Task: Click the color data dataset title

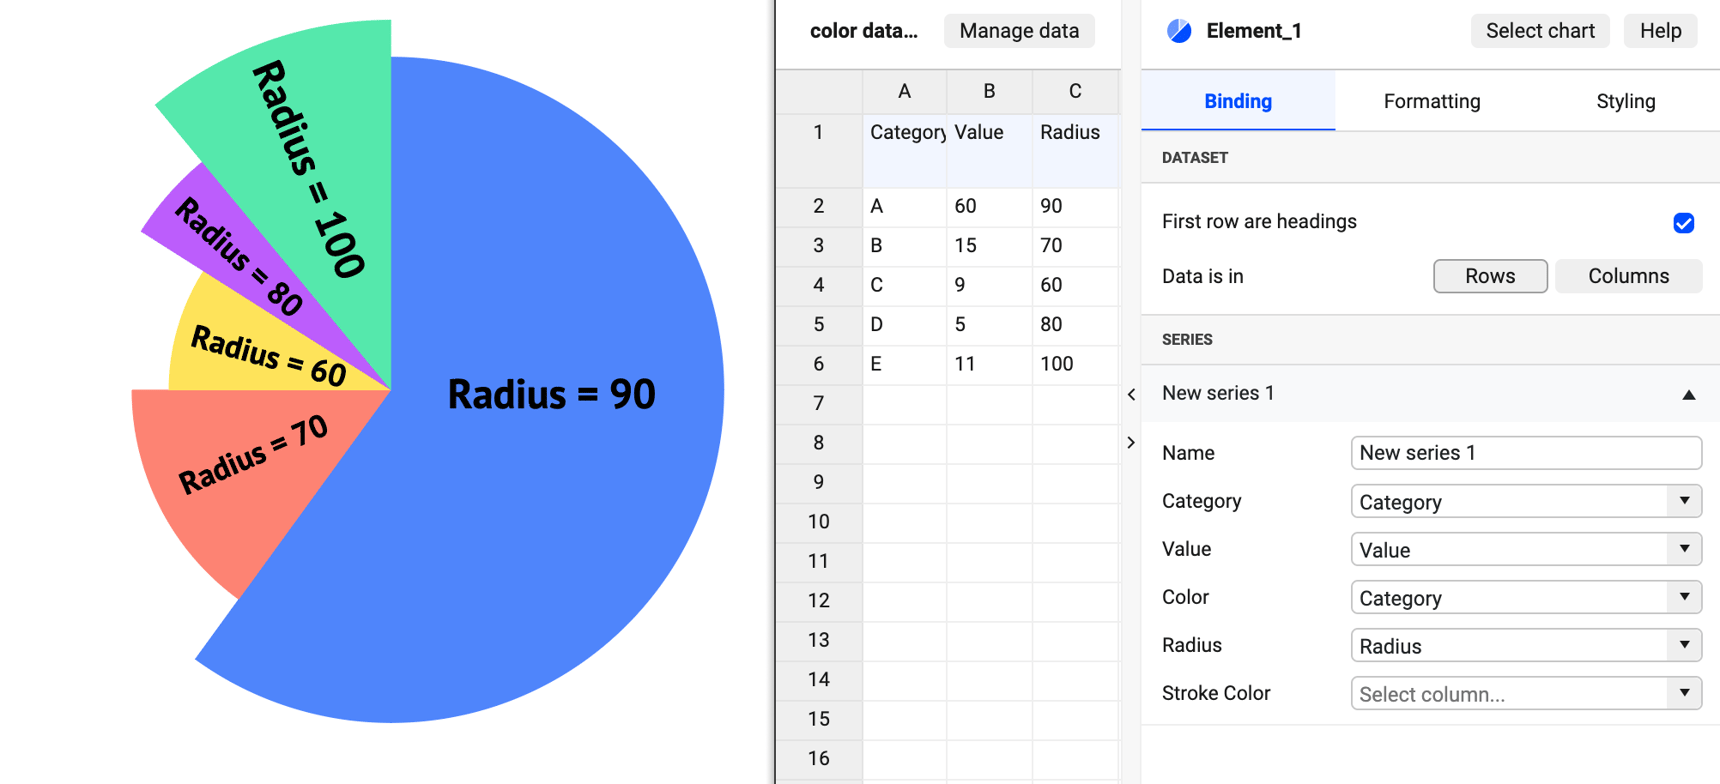Action: 863,31
